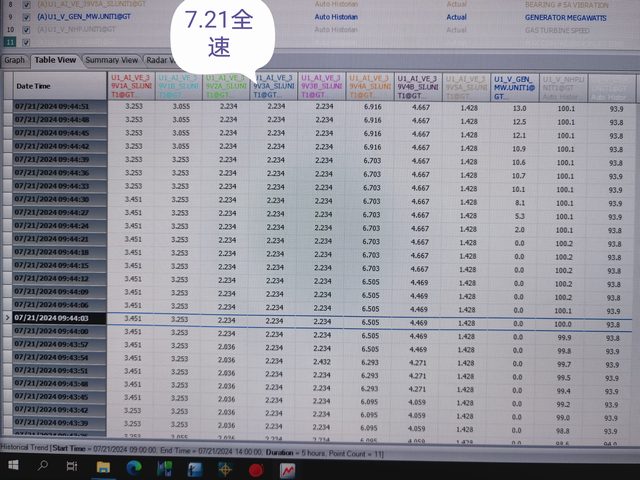Open the Windows Start menu
Viewport: 640px width, 480px height.
(x=13, y=465)
